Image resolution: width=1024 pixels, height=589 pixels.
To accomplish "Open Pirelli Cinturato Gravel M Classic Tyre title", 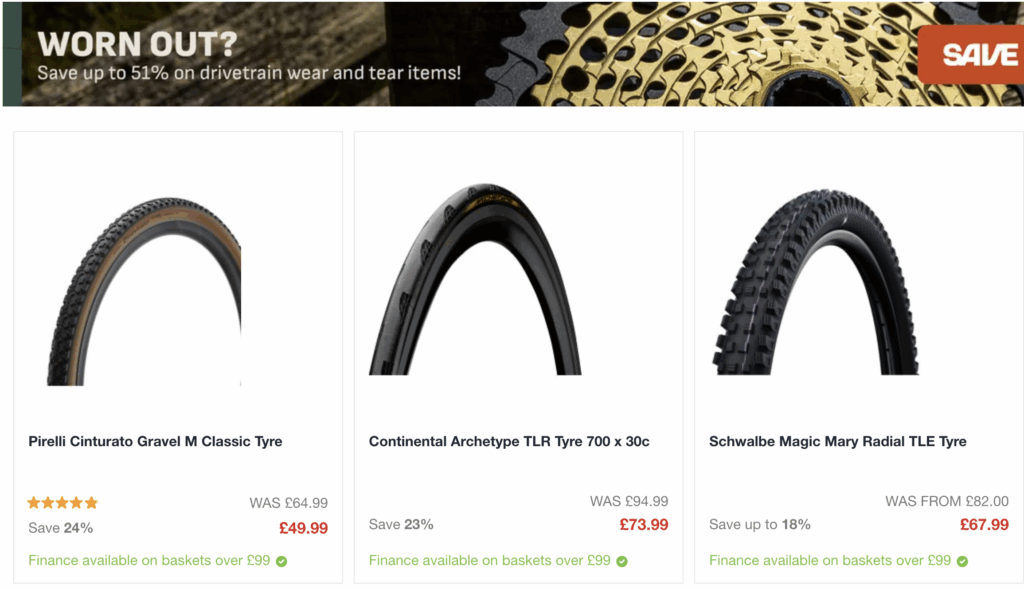I will (155, 441).
